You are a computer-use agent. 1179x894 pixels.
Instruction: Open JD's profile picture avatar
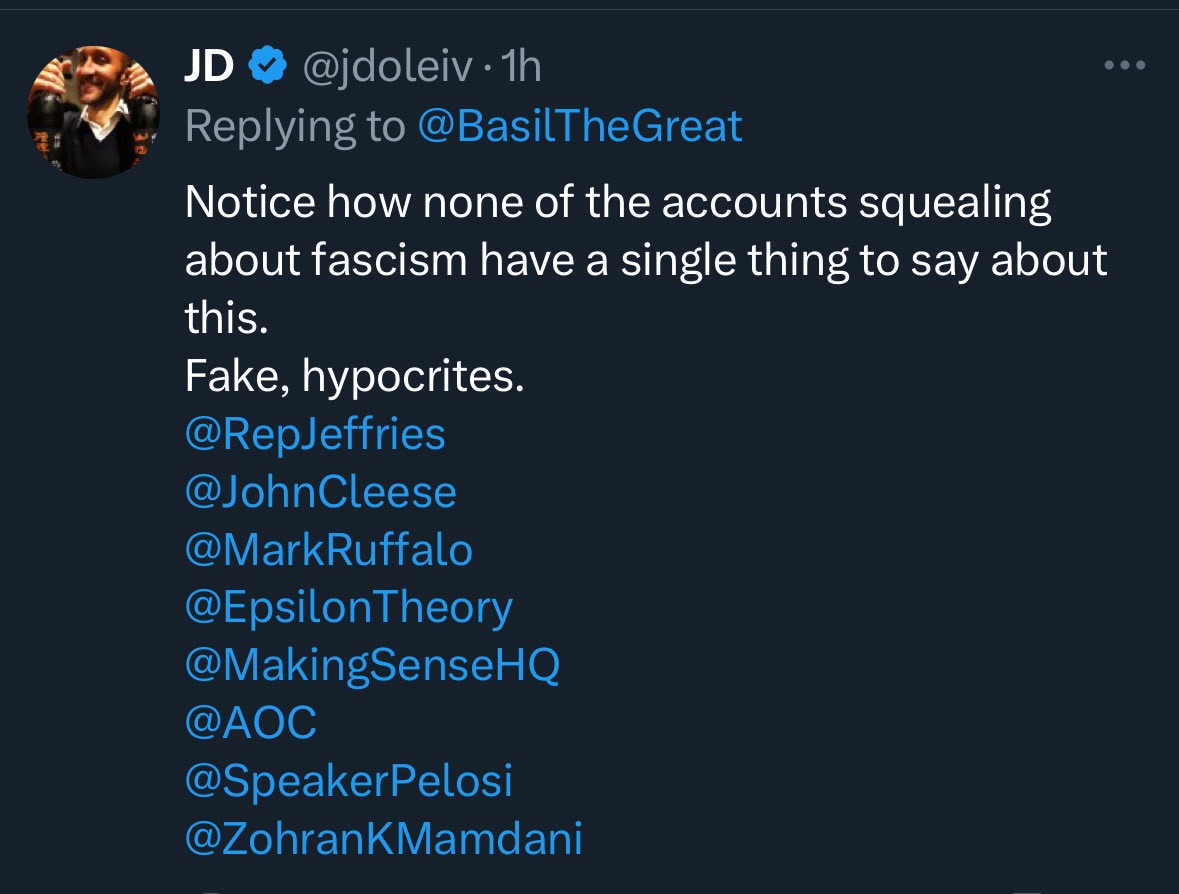point(93,112)
